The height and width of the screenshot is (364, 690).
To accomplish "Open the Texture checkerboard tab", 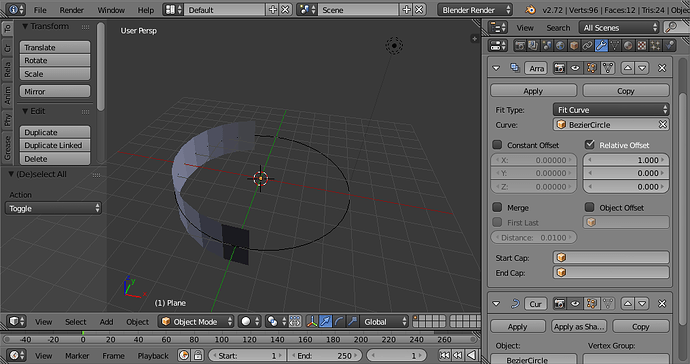I will (x=642, y=45).
